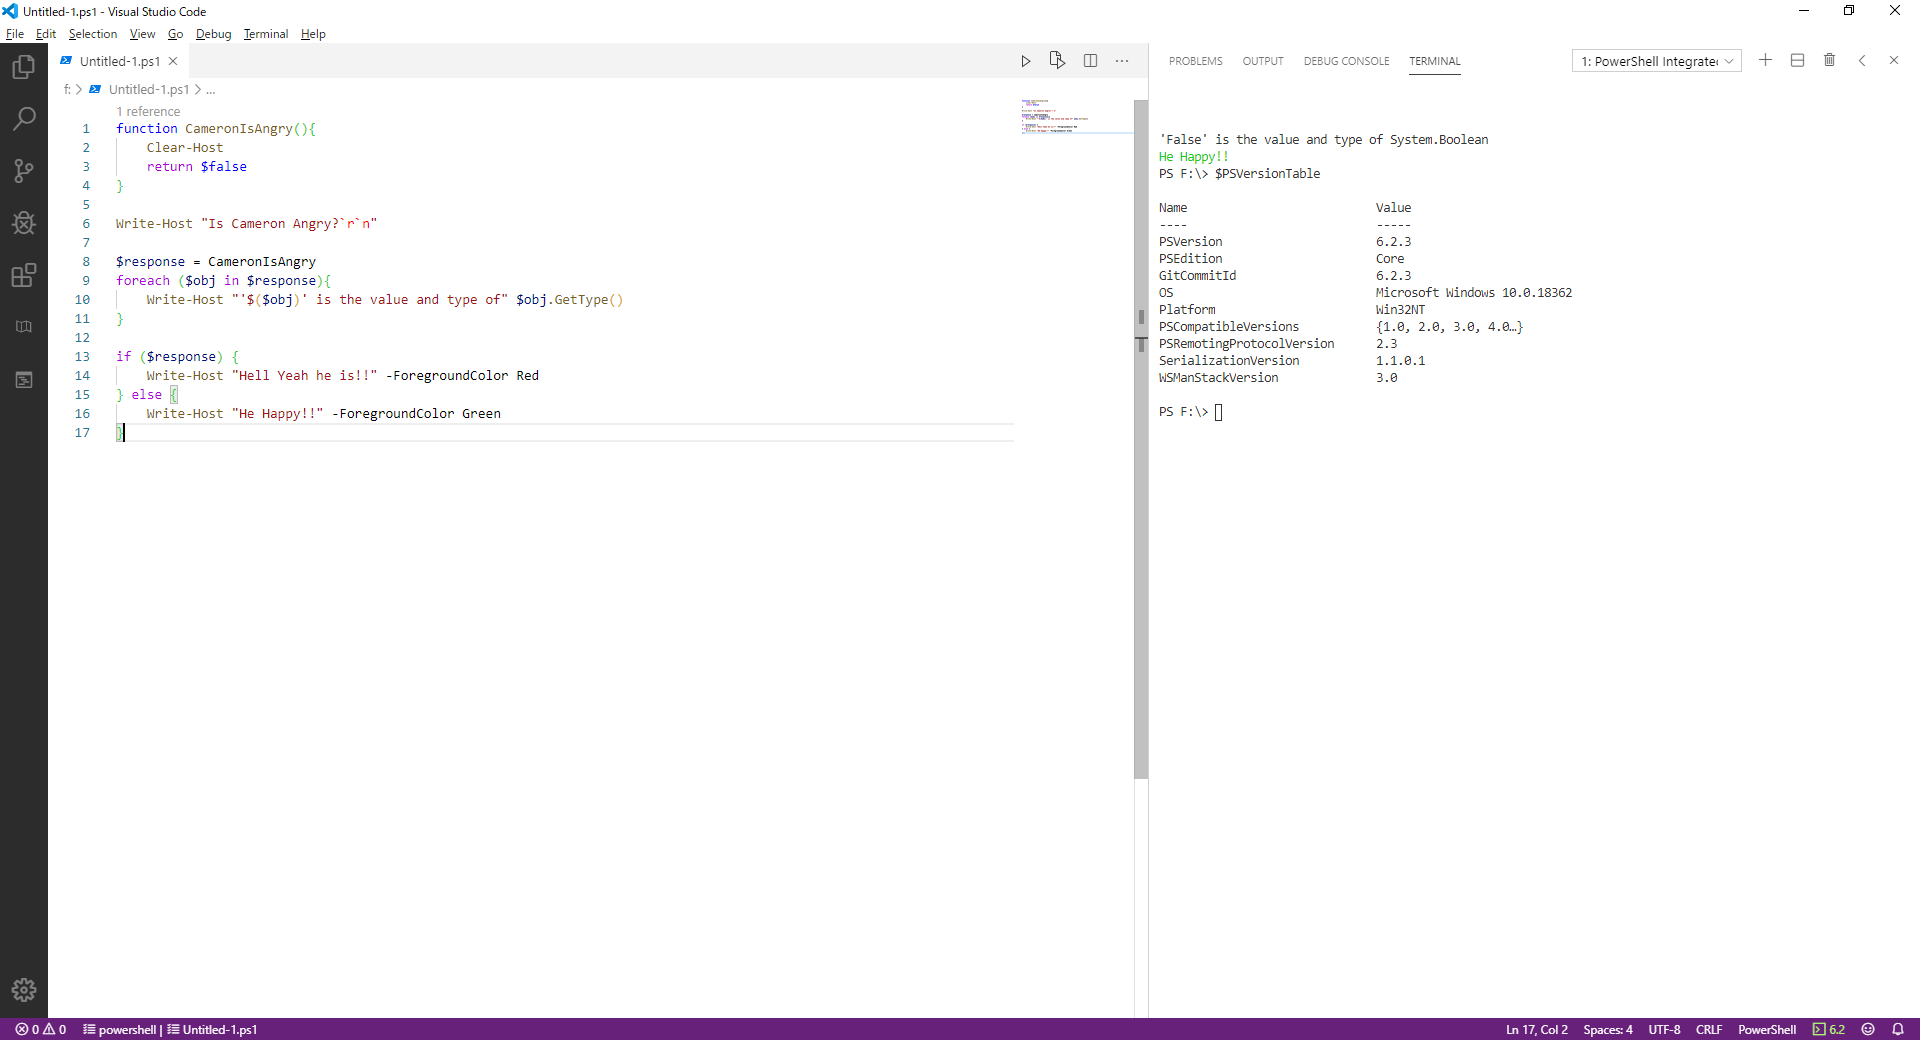Split the editor
This screenshot has width=1920, height=1040.
pyautogui.click(x=1091, y=60)
